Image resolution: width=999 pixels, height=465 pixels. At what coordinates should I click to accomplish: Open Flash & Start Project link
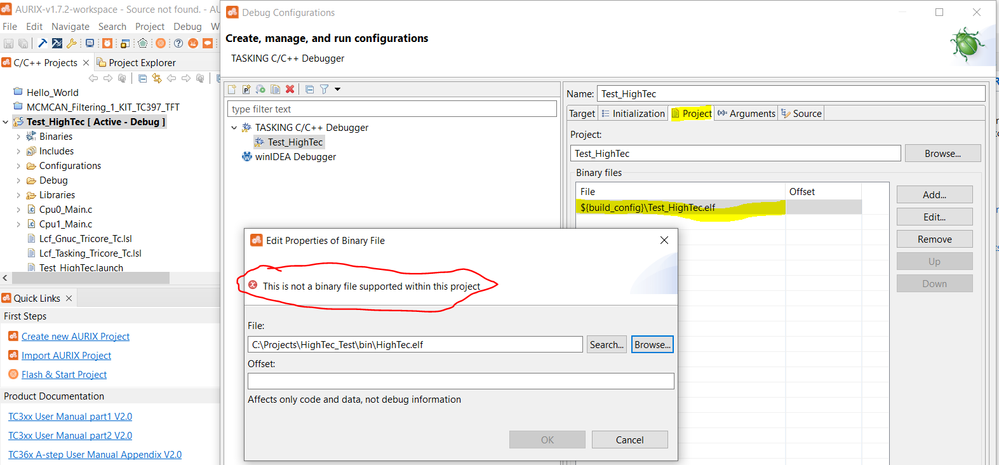coord(64,375)
